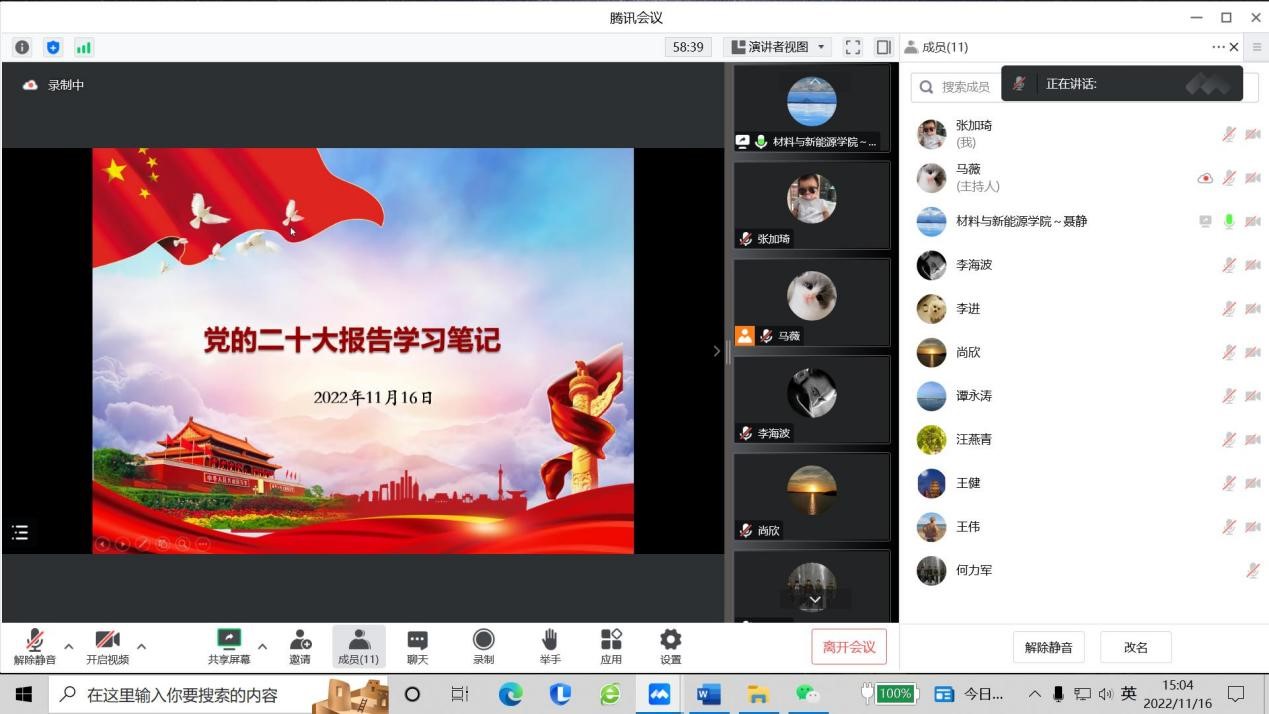The height and width of the screenshot is (714, 1269).
Task: Click the Share Screen (共享屏幕) icon
Action: click(x=229, y=641)
